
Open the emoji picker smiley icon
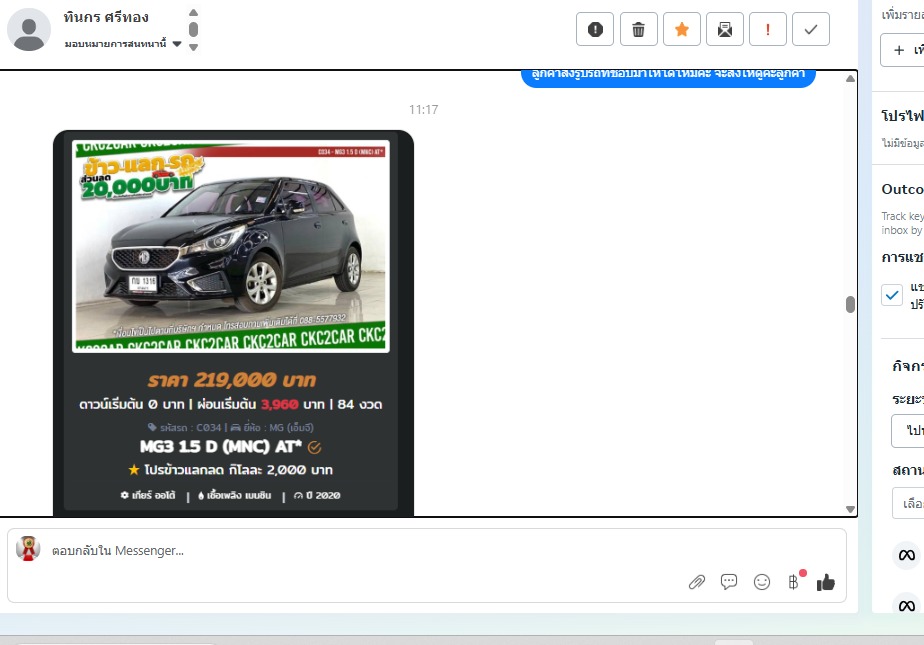762,582
